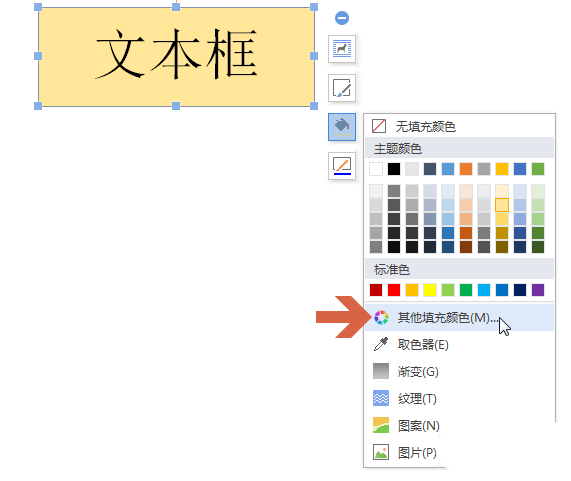This screenshot has width=571, height=481.
Task: Click the blue minus collapse icon
Action: click(342, 18)
